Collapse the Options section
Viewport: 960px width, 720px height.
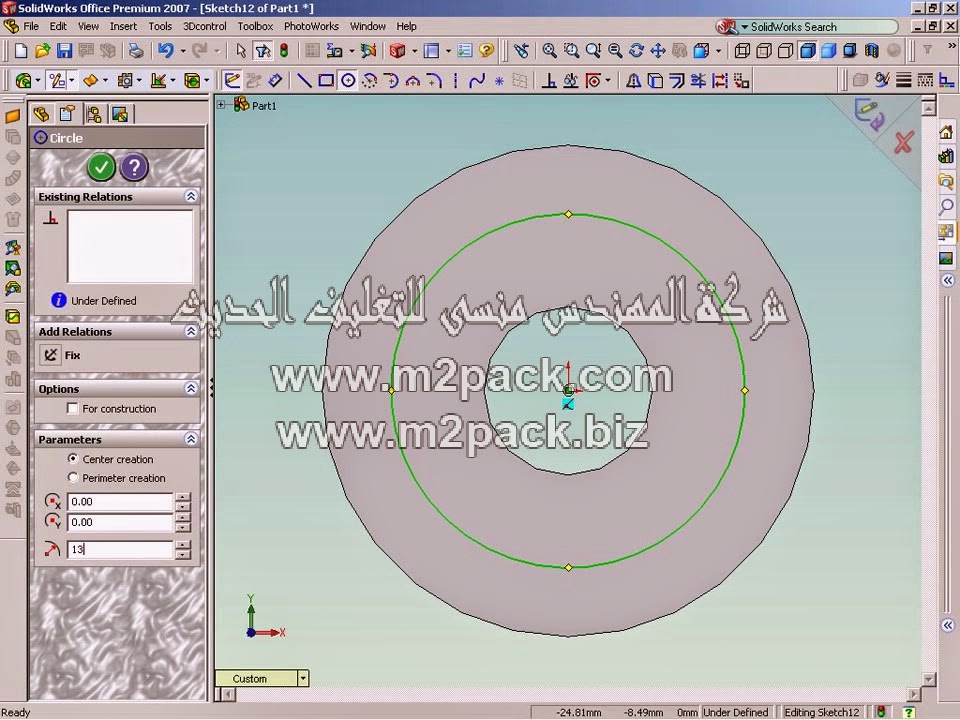pos(191,389)
